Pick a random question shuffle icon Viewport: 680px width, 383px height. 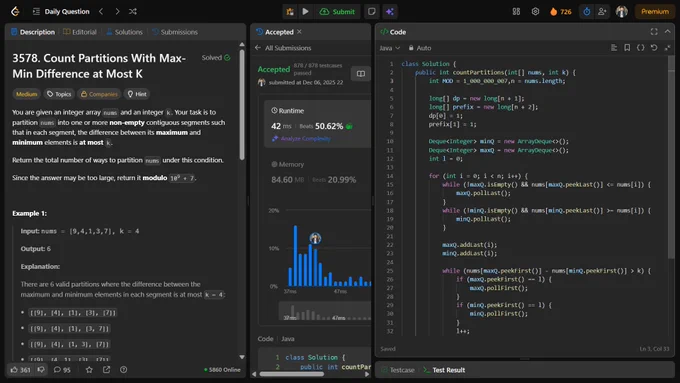pos(133,12)
